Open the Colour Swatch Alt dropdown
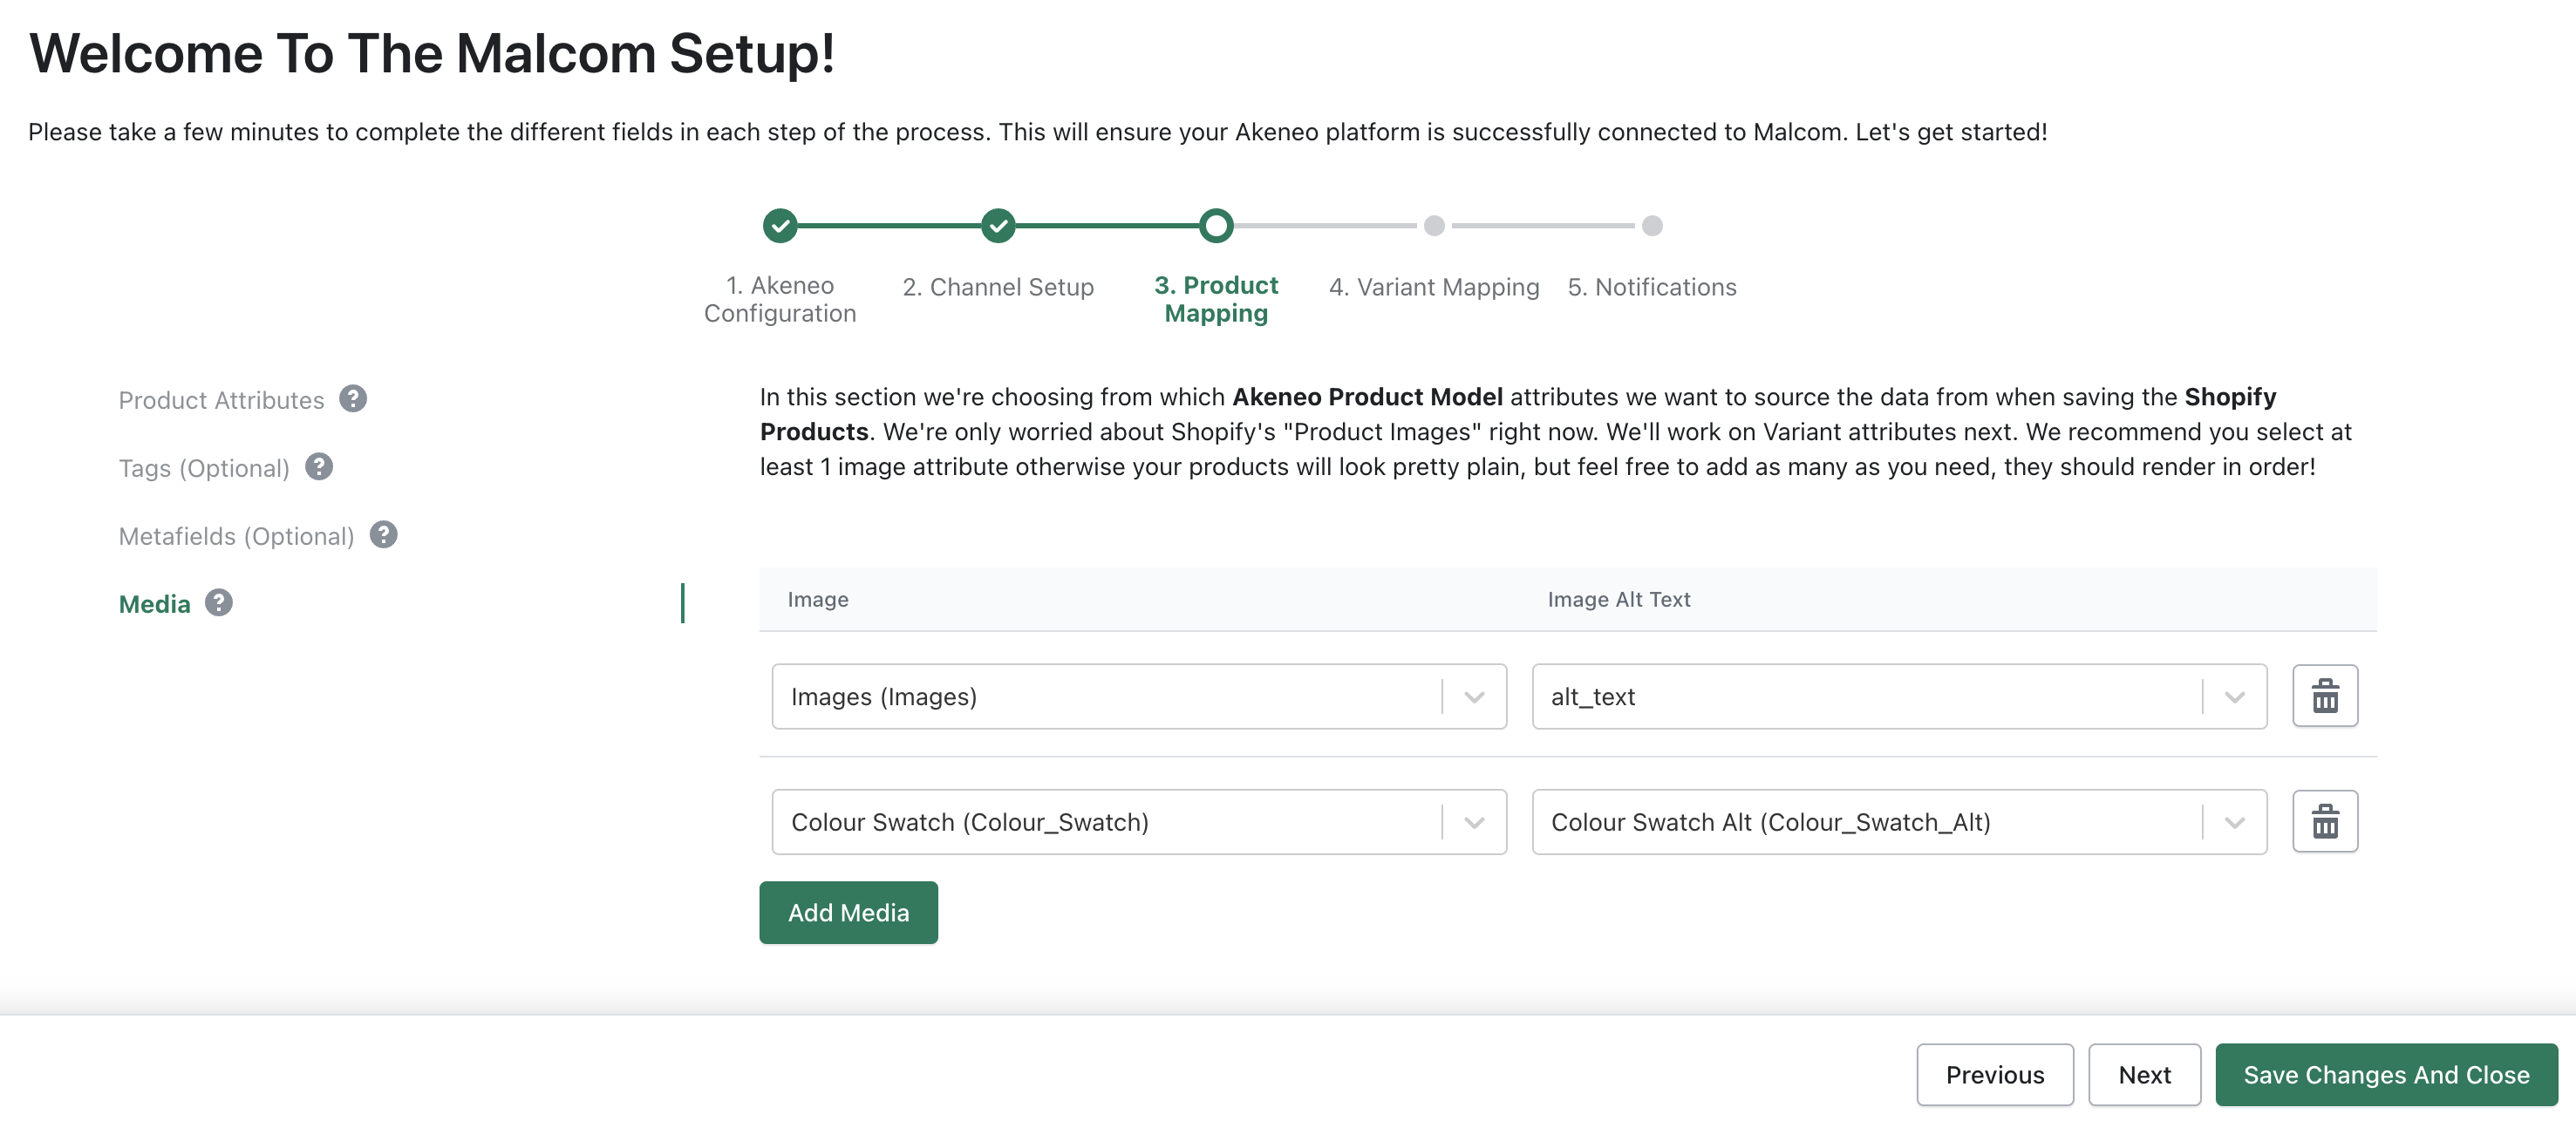Screen dimensions: 2576x1121 2233,823
